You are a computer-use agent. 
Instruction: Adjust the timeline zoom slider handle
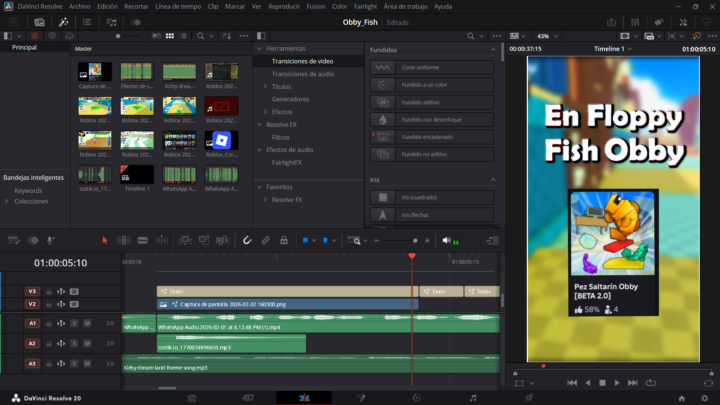click(415, 240)
